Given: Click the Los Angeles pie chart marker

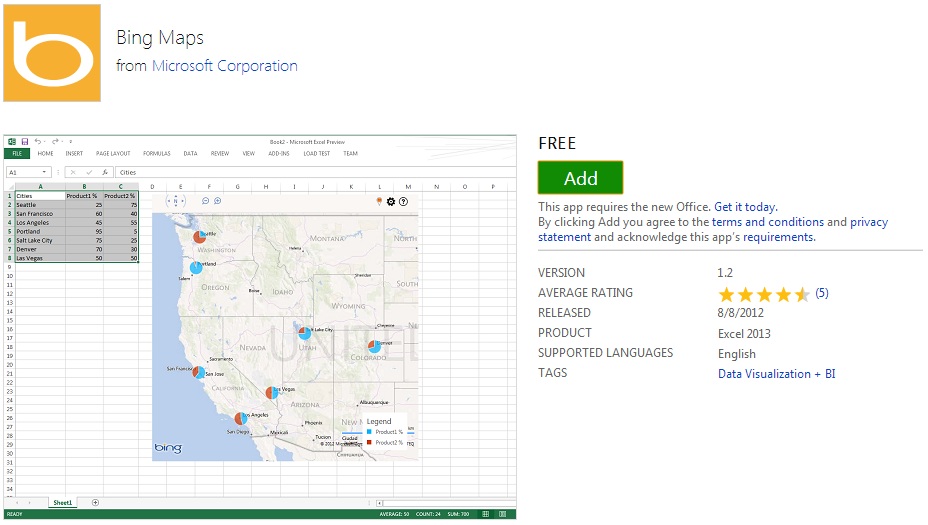Looking at the screenshot, I should click(x=240, y=418).
